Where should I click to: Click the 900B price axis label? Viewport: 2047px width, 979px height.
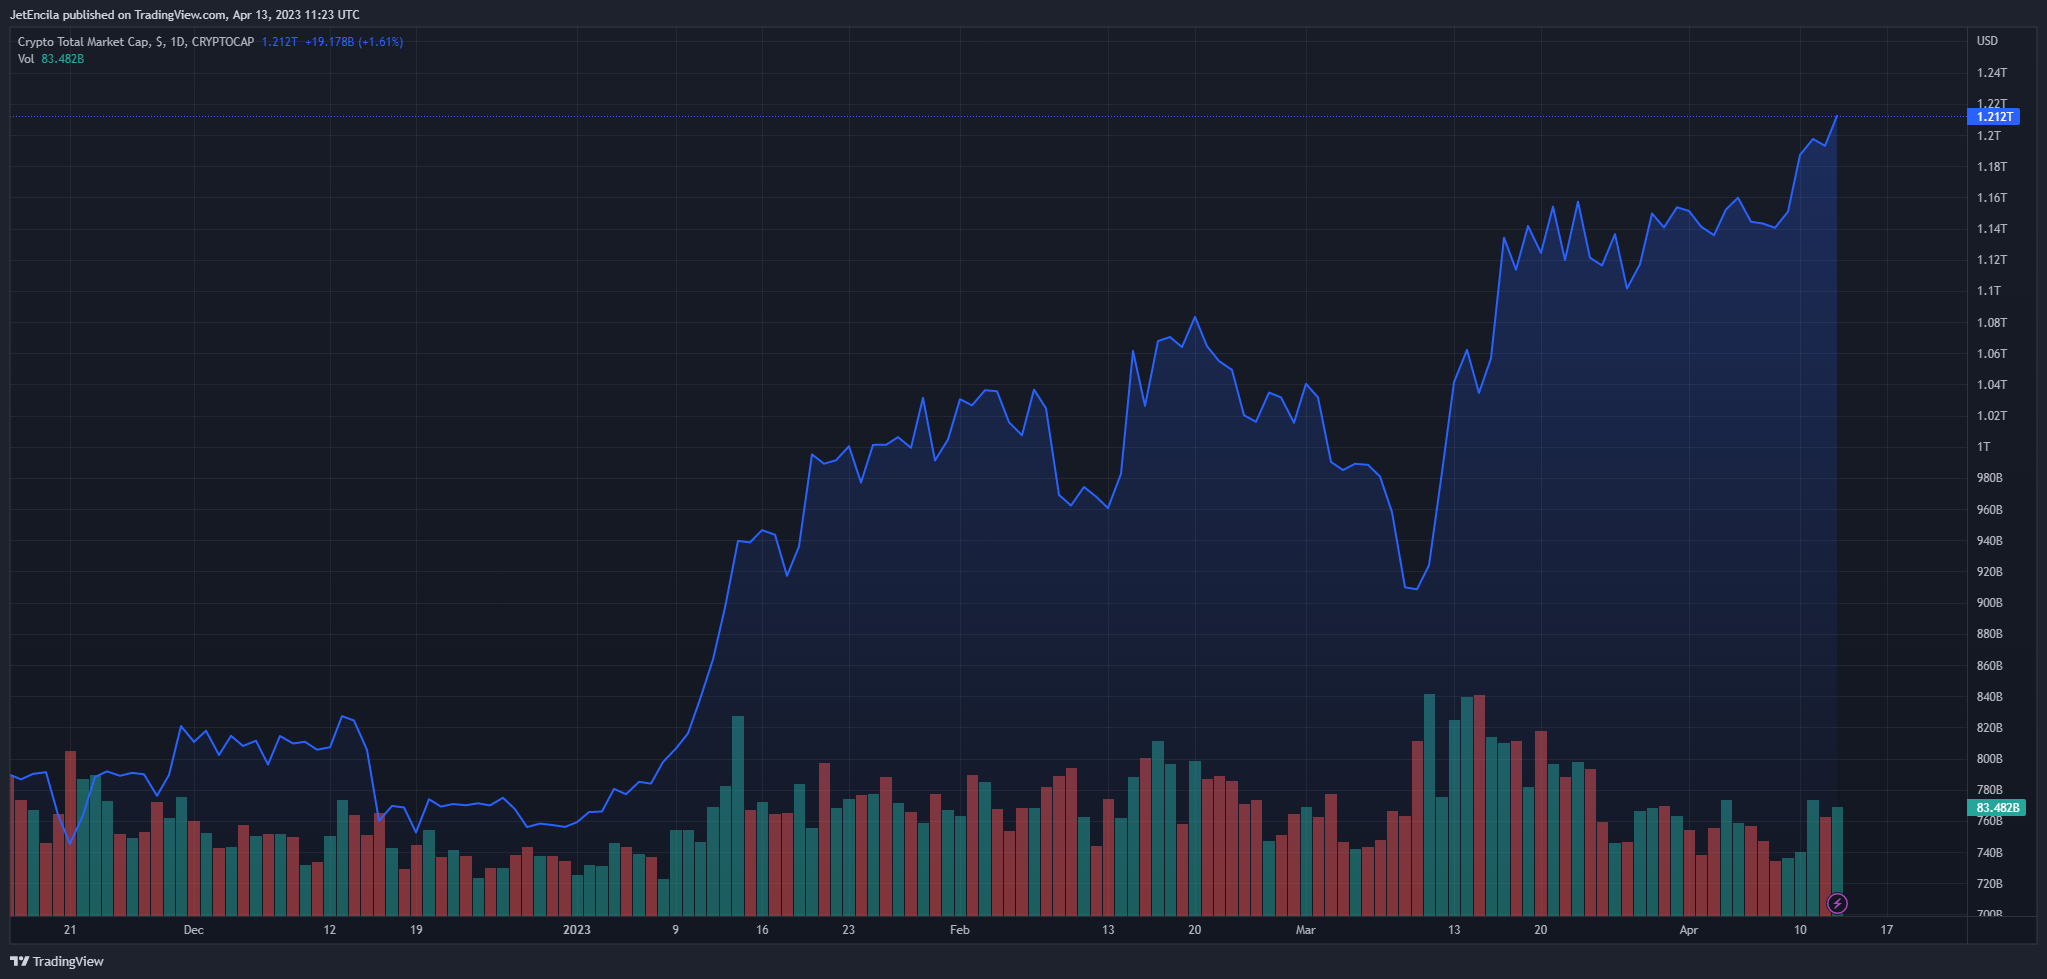(x=1989, y=603)
